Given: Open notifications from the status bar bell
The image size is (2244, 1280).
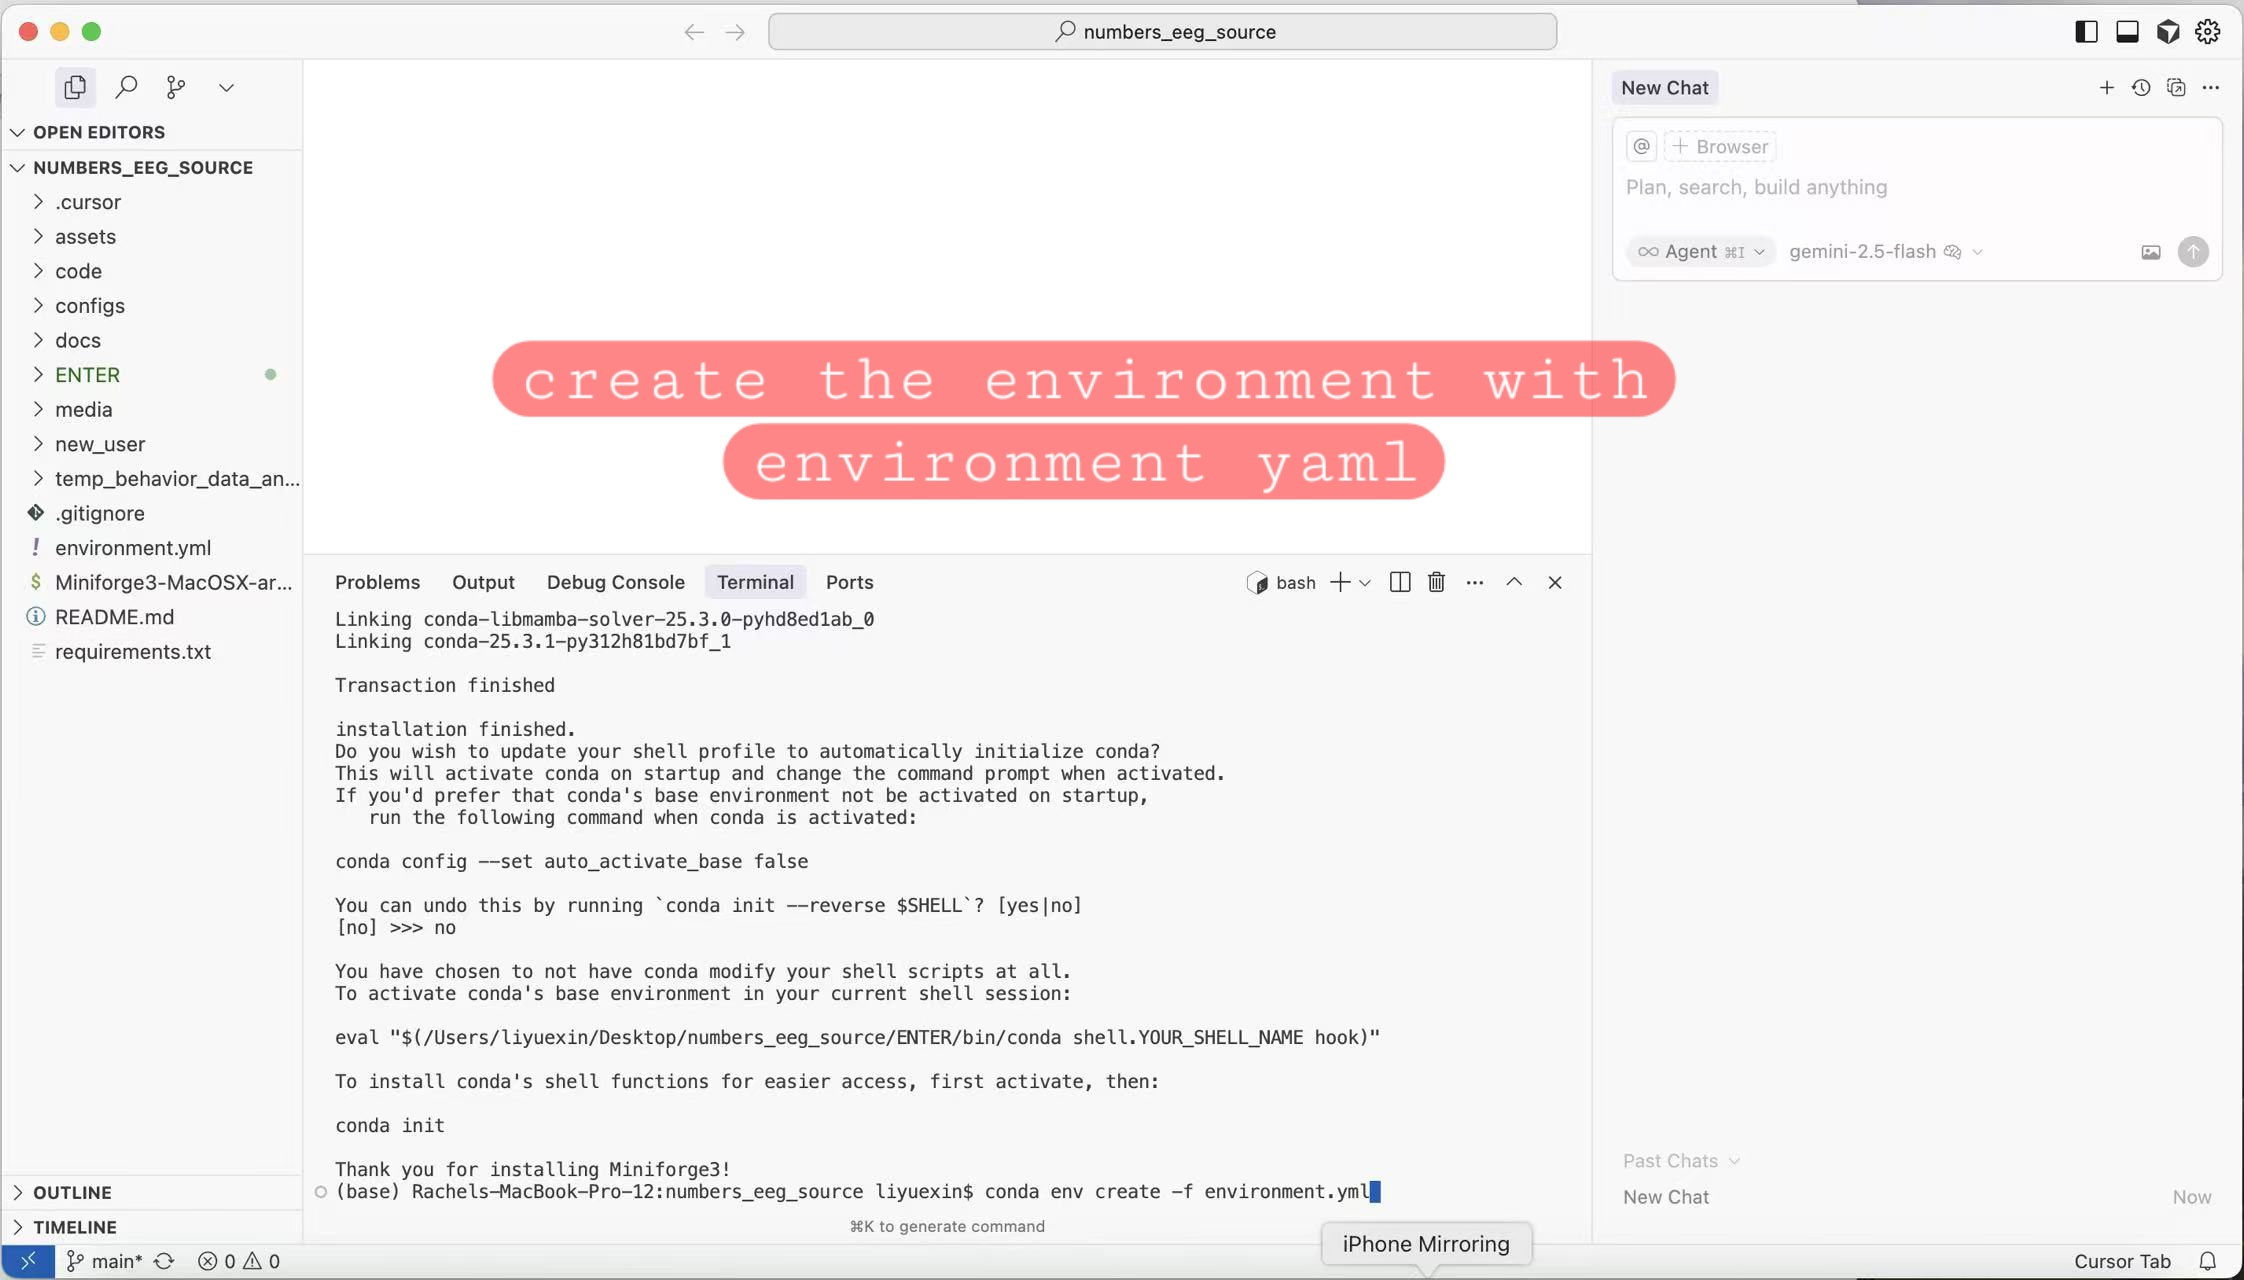Looking at the screenshot, I should 2206,1260.
